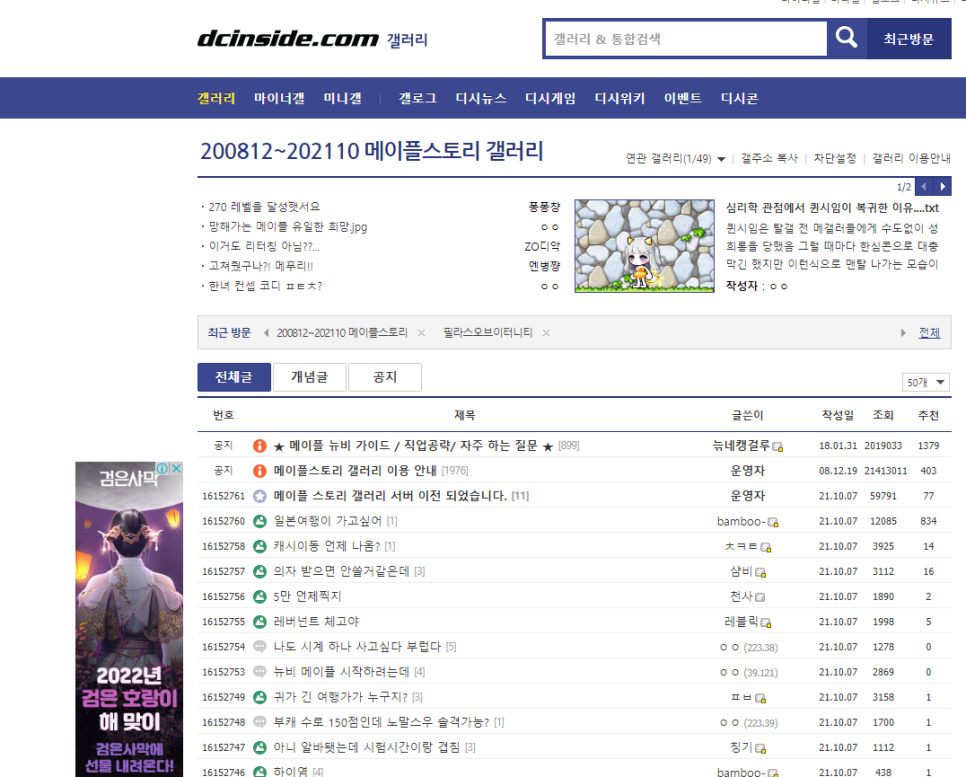Click image icon beside 의자 받으면 안쓸거같은데
Screen dimensions: 966x777
(x=260, y=571)
